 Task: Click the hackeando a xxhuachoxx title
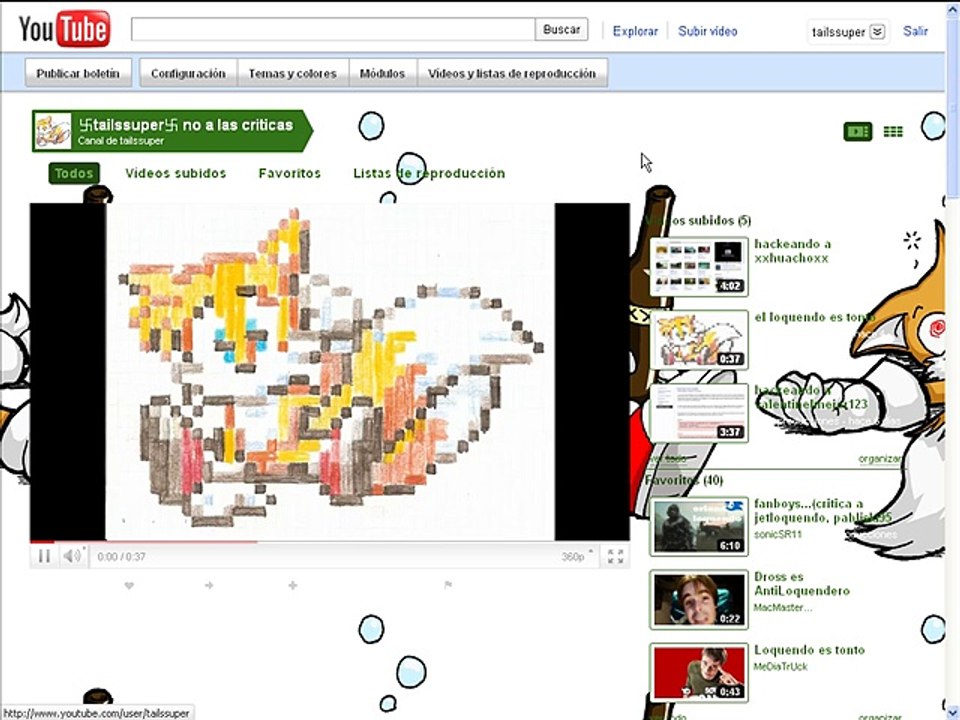click(x=793, y=251)
